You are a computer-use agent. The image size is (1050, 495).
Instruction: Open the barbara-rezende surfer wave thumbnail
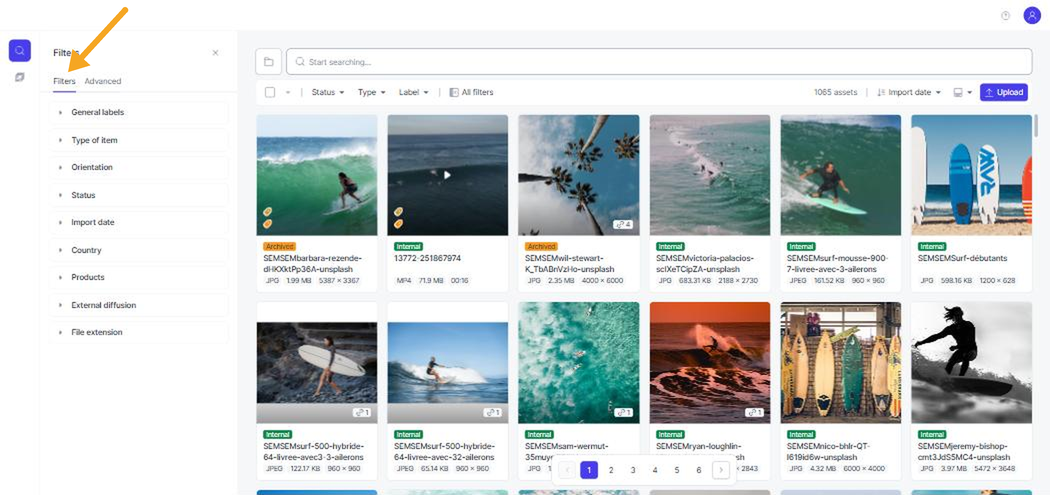317,175
